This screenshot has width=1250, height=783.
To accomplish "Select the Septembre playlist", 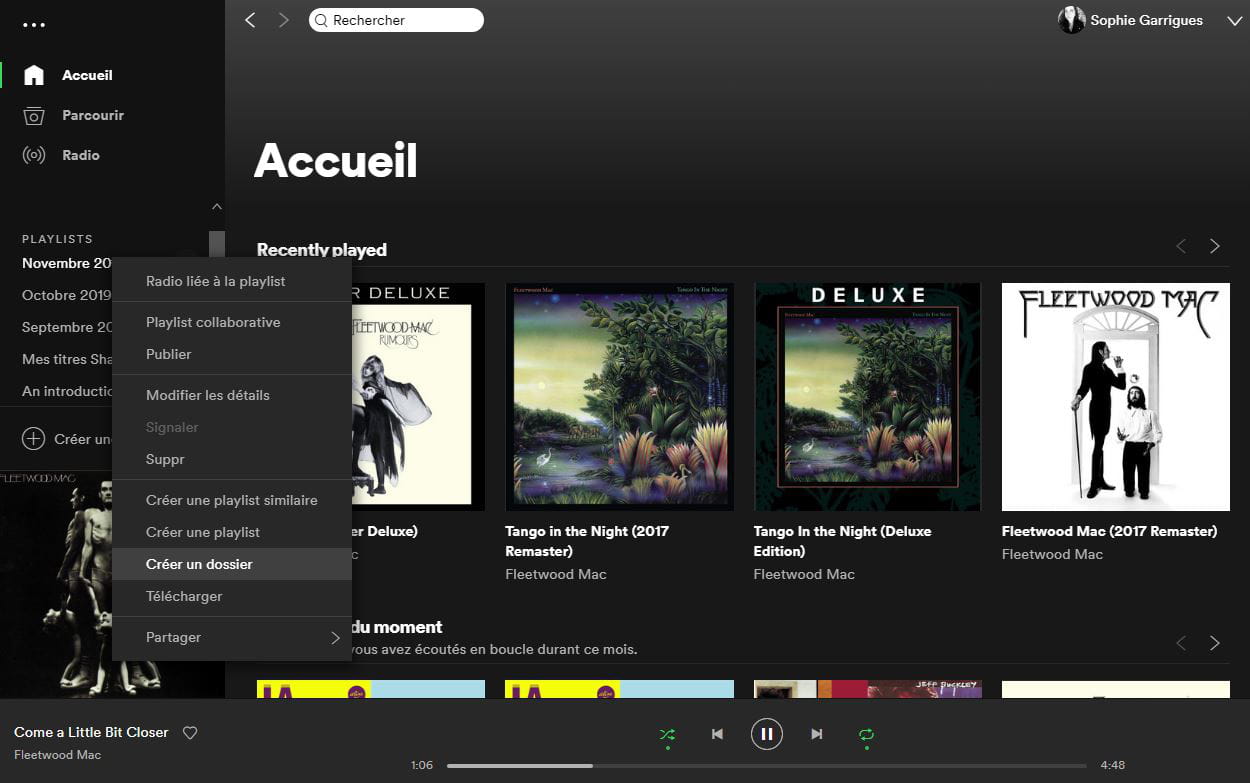I will point(67,327).
